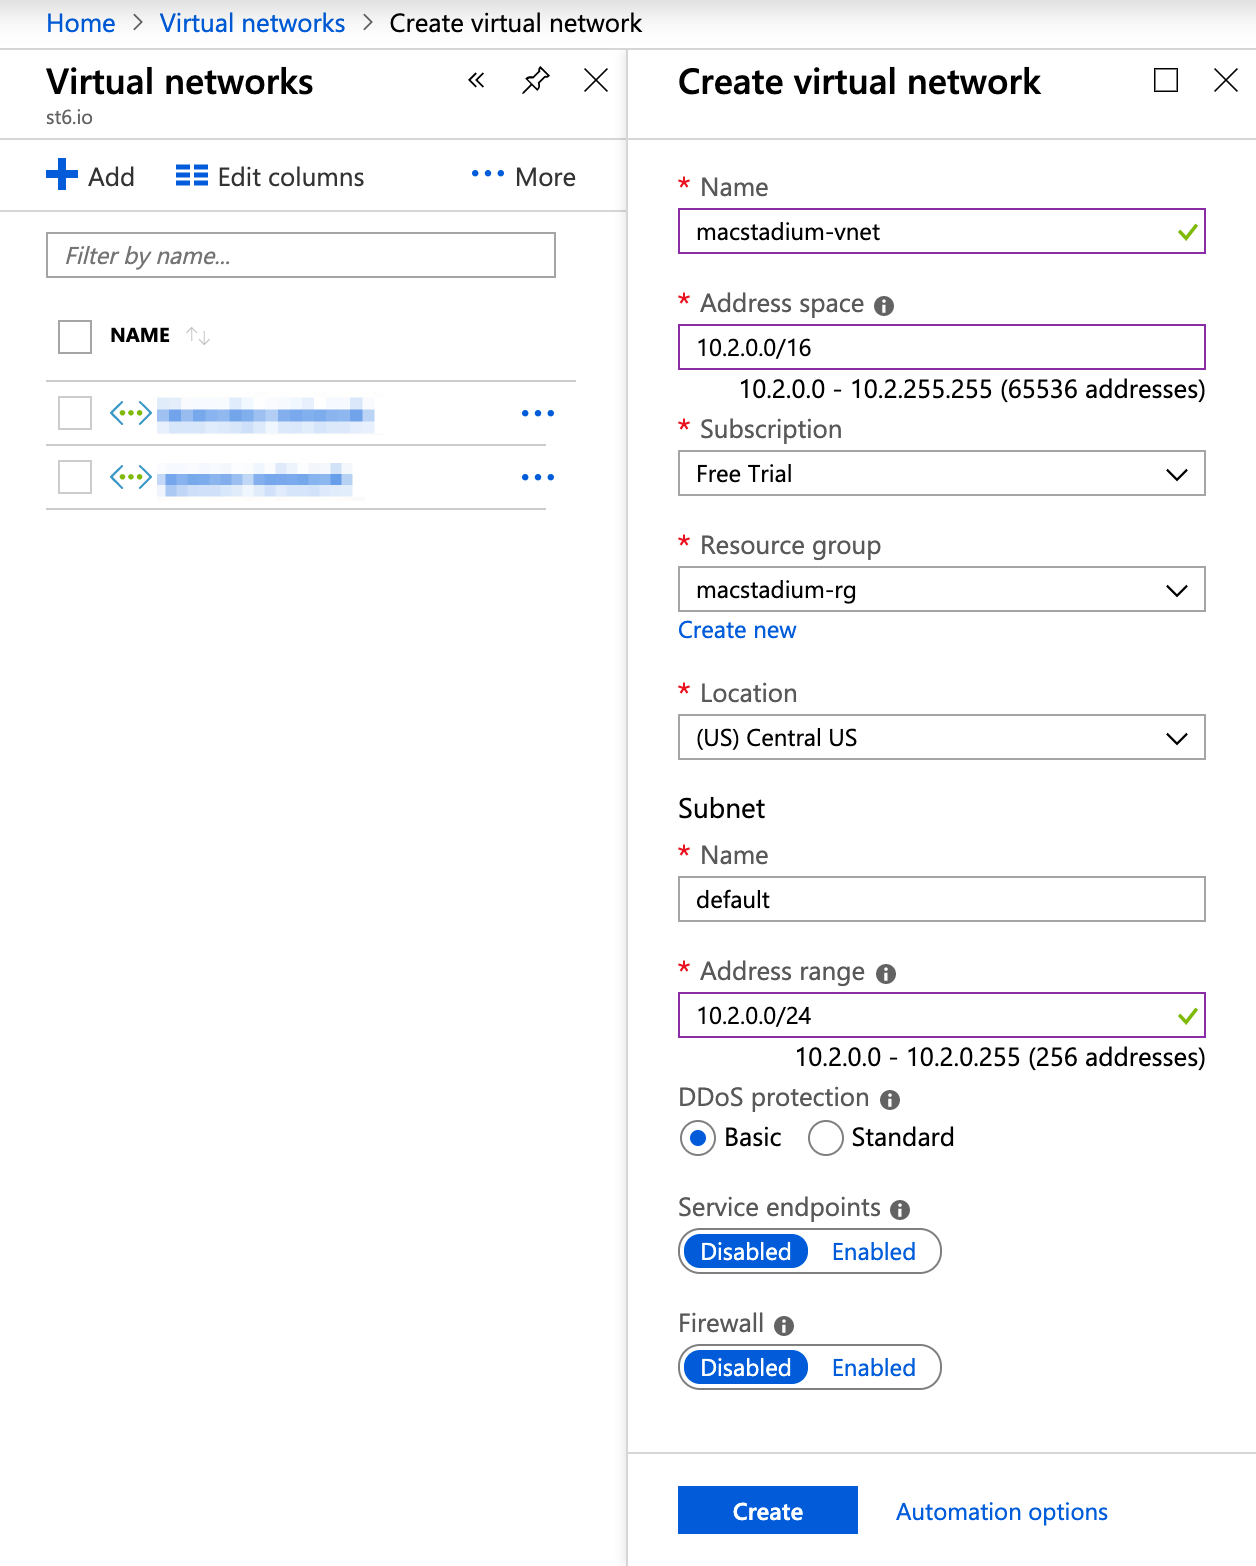Click the Add virtual network icon
Screen dimensions: 1256x1566
pos(61,174)
